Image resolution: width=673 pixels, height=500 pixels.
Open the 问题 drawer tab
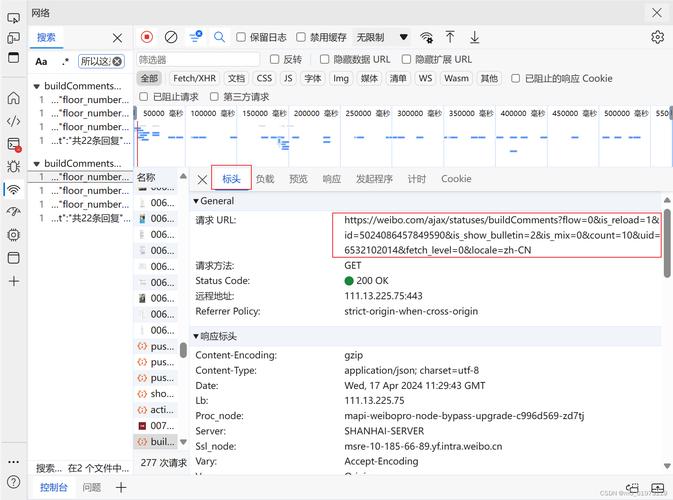[x=91, y=487]
